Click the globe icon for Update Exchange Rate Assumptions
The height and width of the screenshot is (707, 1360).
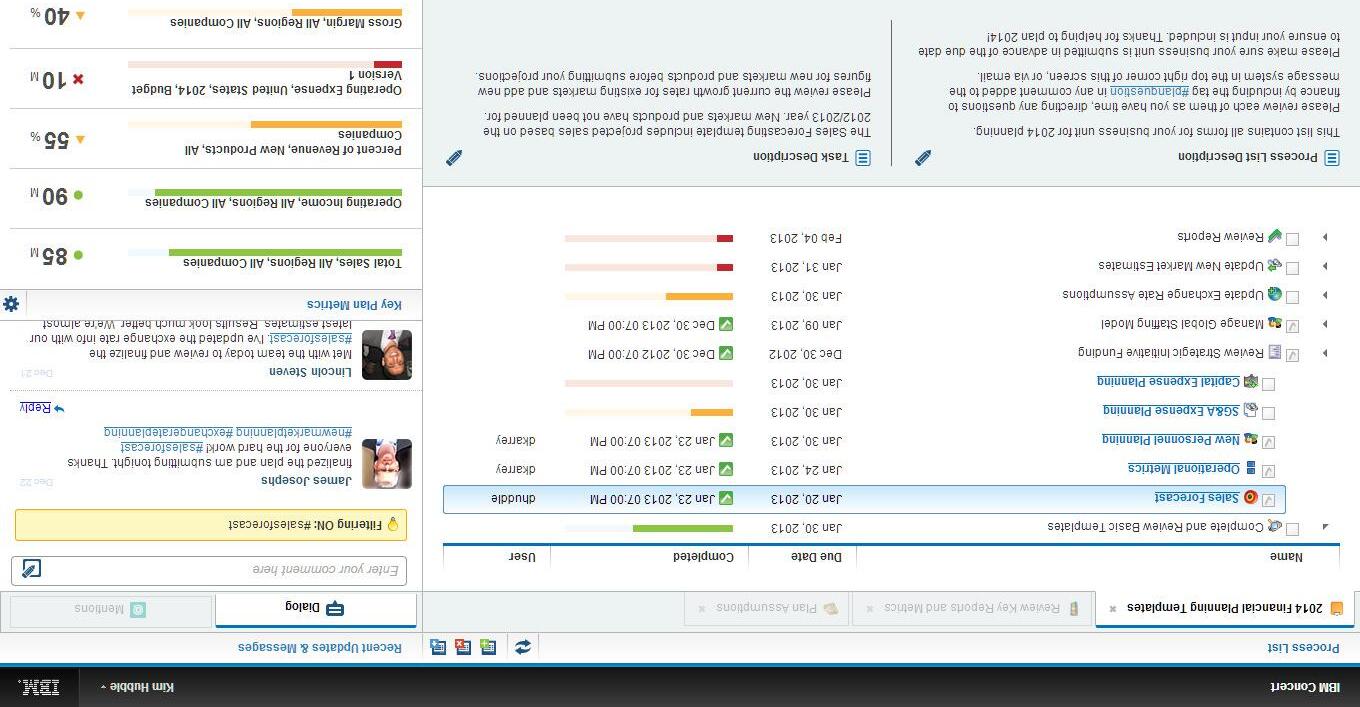tap(1275, 294)
